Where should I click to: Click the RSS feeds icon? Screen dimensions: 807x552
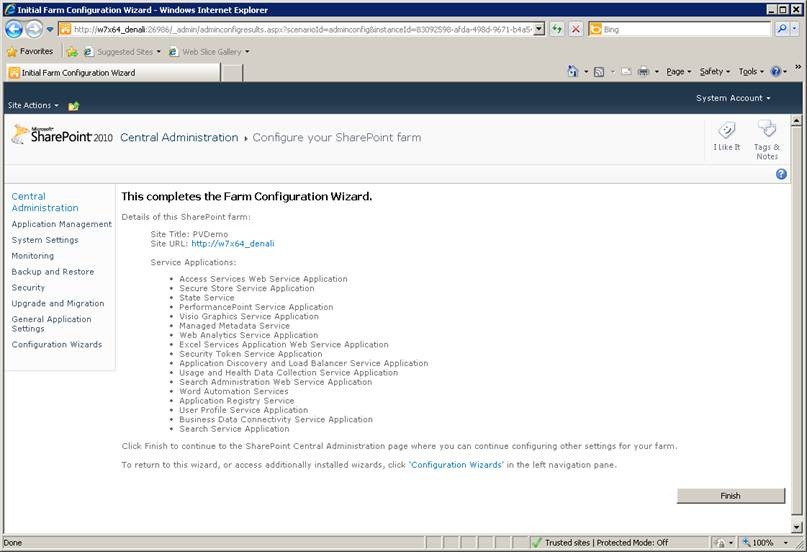click(x=599, y=72)
